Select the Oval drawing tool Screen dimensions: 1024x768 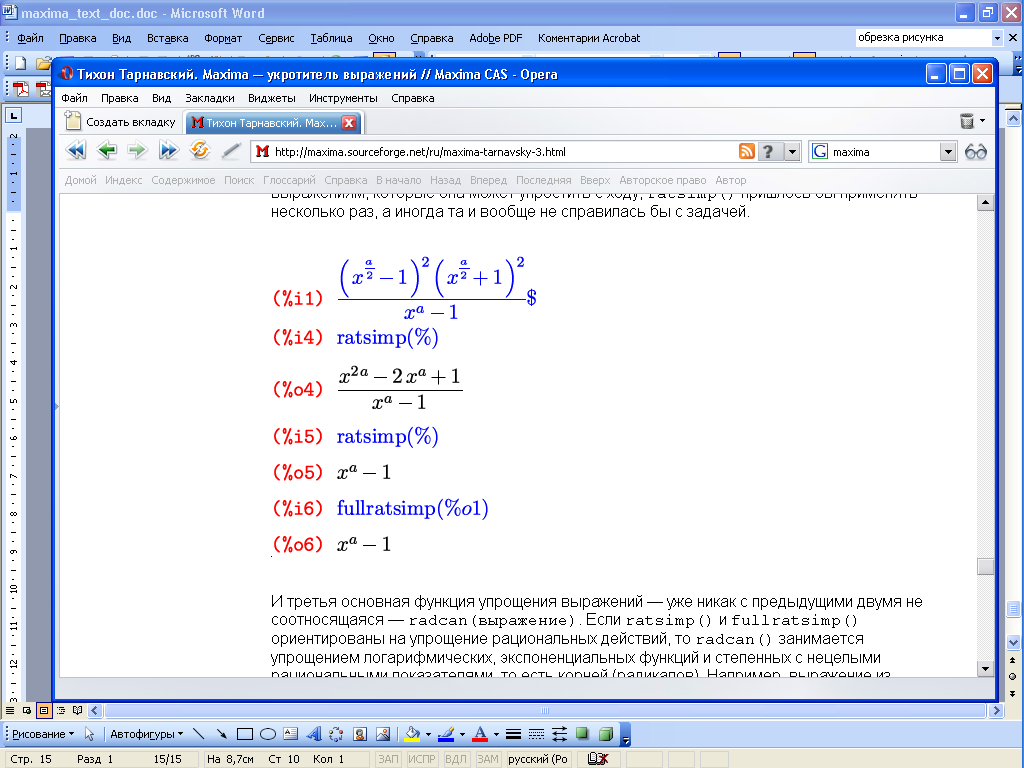[x=268, y=734]
